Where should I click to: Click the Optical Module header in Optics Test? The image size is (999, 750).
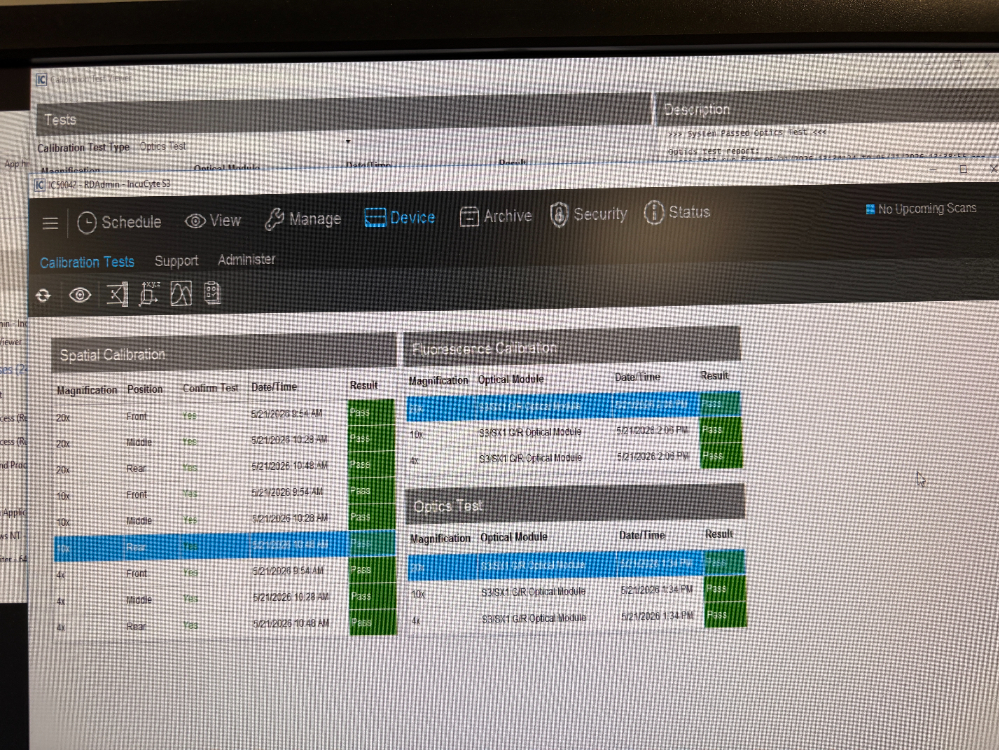click(x=514, y=537)
